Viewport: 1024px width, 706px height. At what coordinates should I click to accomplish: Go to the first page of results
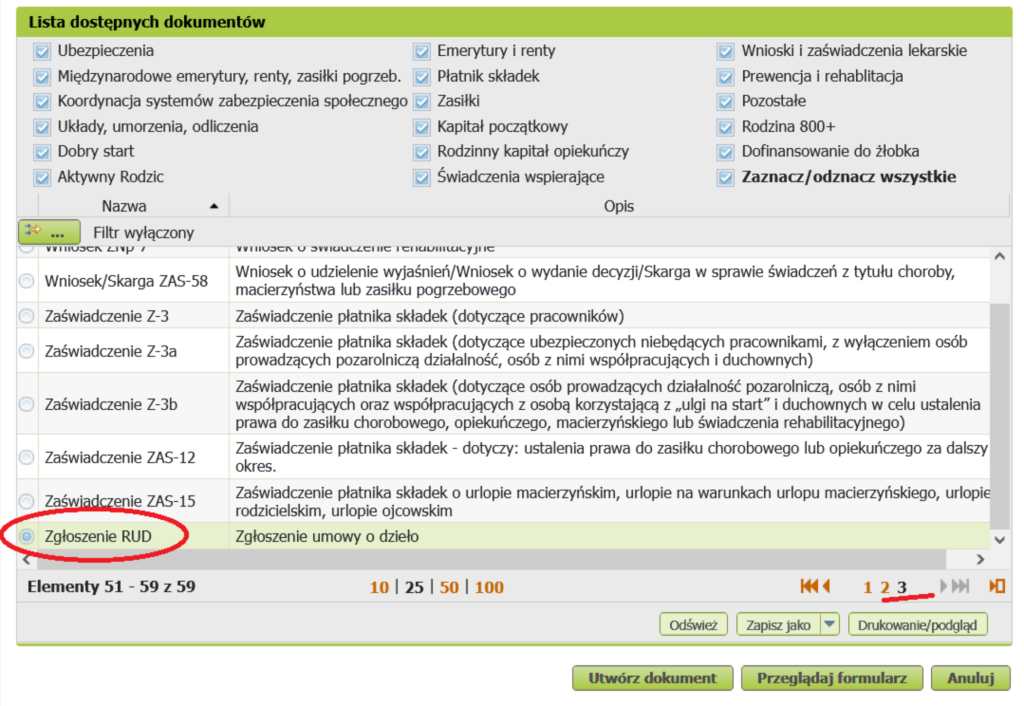pos(809,587)
